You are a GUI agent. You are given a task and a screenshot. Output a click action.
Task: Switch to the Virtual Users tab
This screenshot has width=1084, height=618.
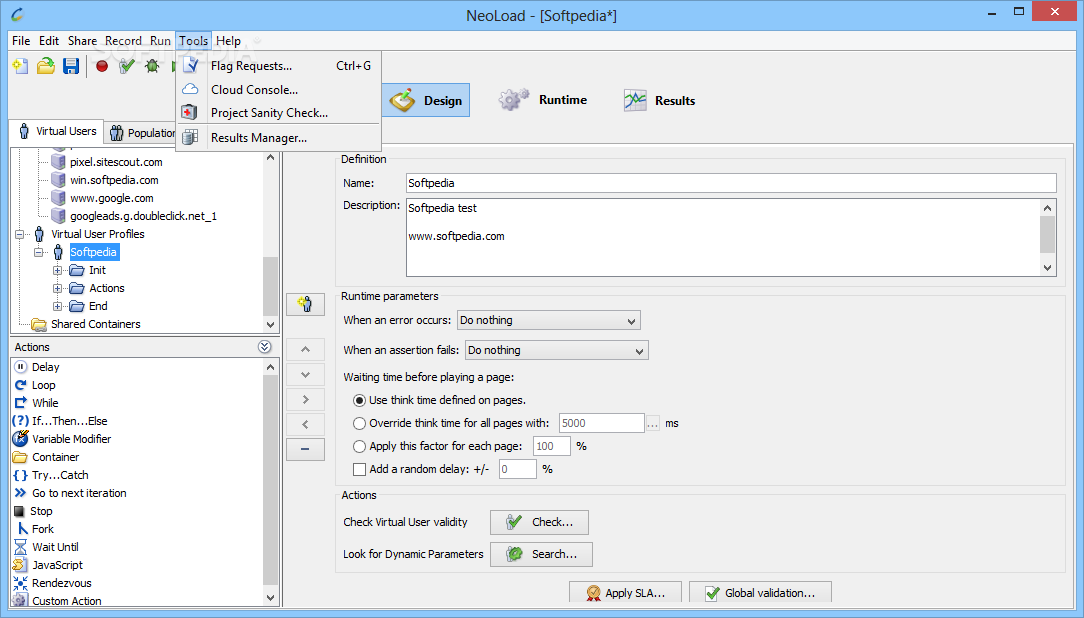[57, 131]
